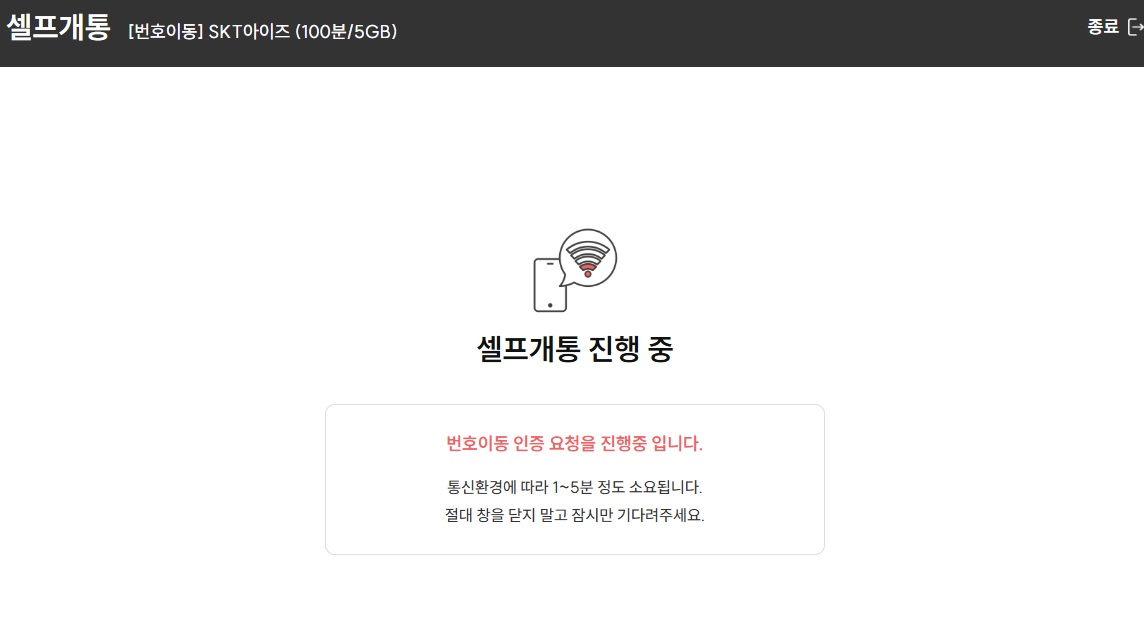Click the red 번호이동 인증 요청 status message
1144x644 pixels.
coord(574,443)
